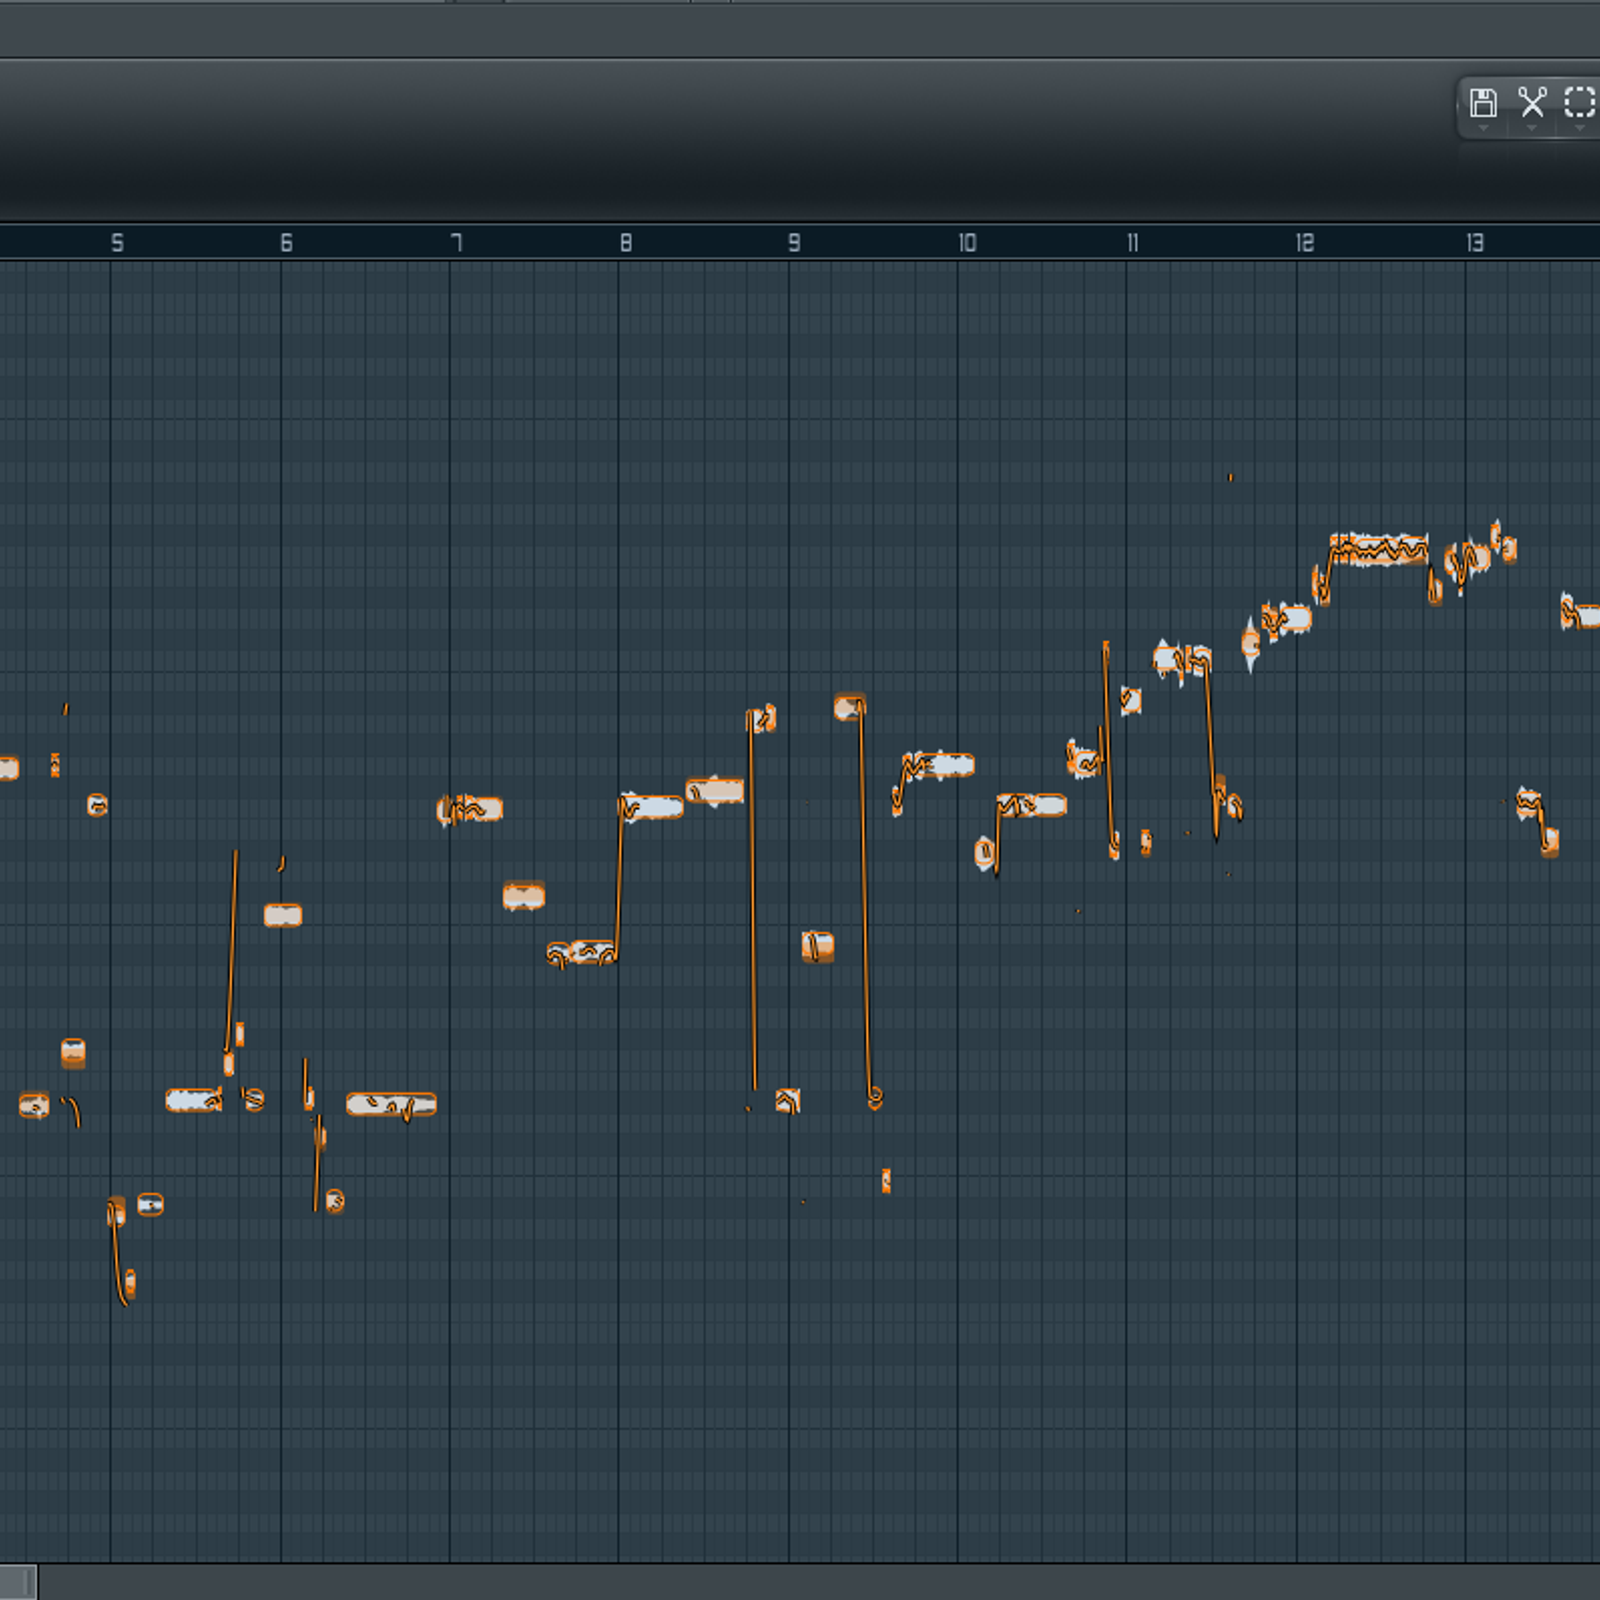The width and height of the screenshot is (1600, 1600).
Task: Open the dropdown arrow under the selection icon
Action: pos(1579,128)
